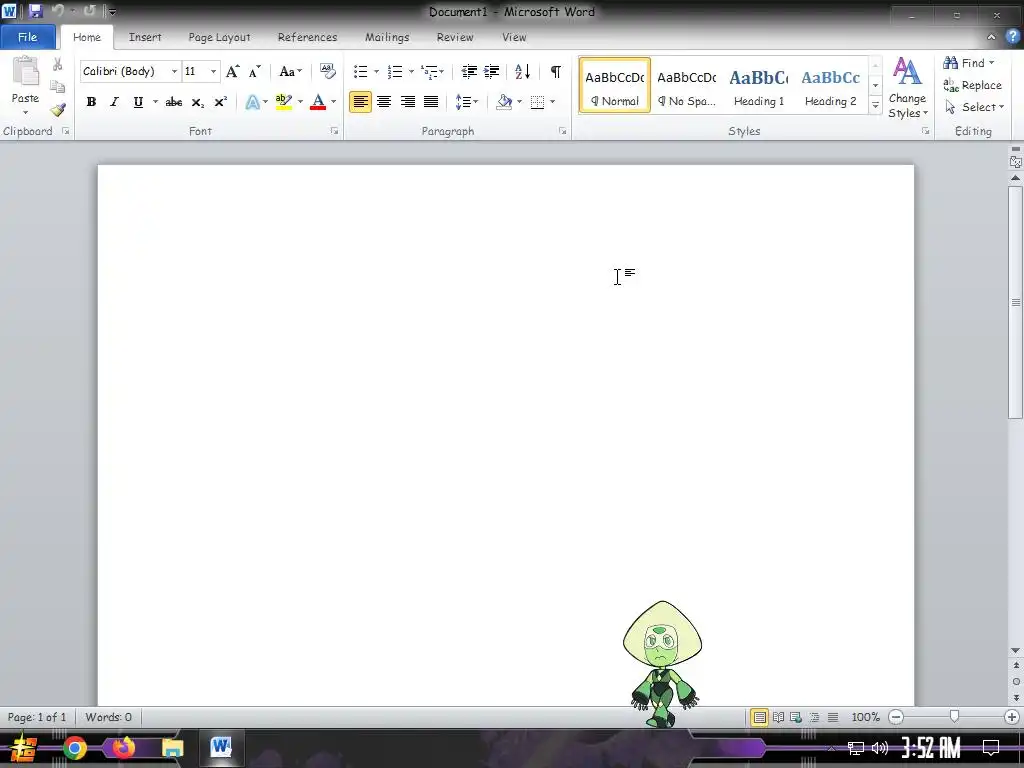Screen dimensions: 1024x768
Task: Switch to Draft view icon
Action: tap(833, 717)
